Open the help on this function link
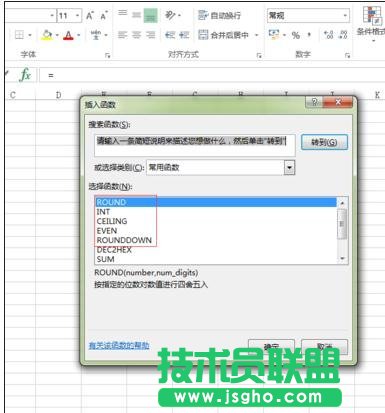 (119, 345)
